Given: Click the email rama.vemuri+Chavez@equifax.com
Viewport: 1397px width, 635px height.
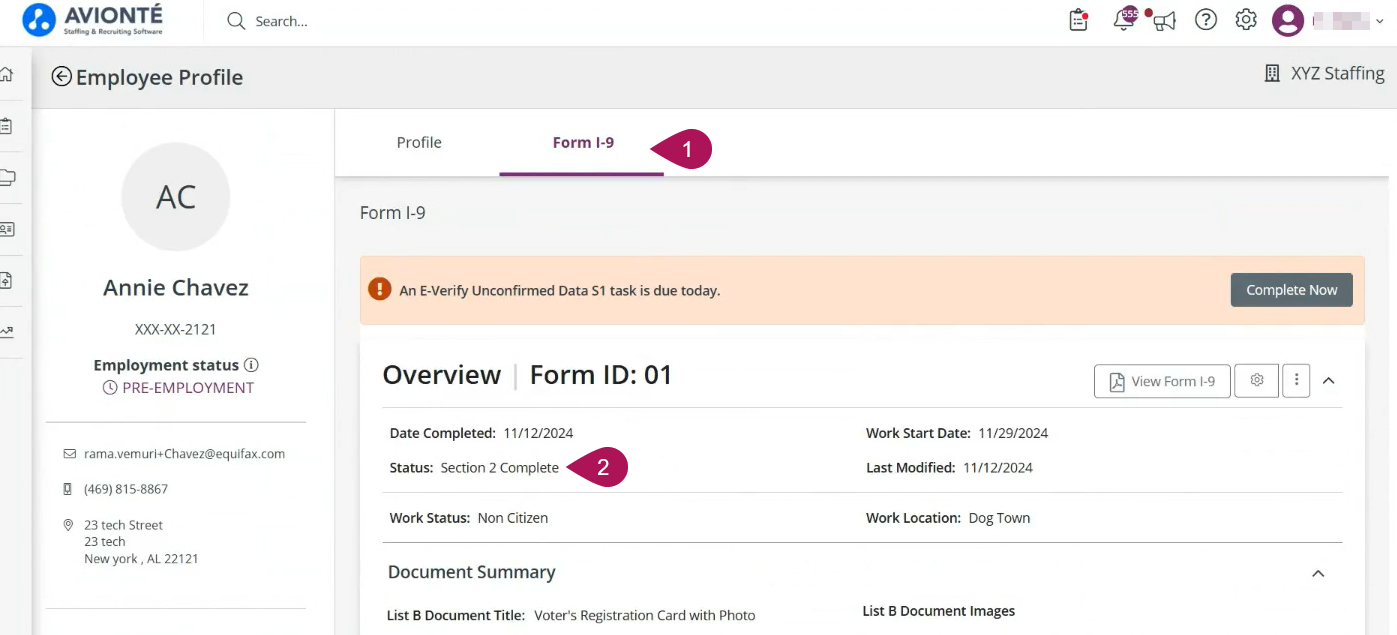Looking at the screenshot, I should (x=184, y=453).
